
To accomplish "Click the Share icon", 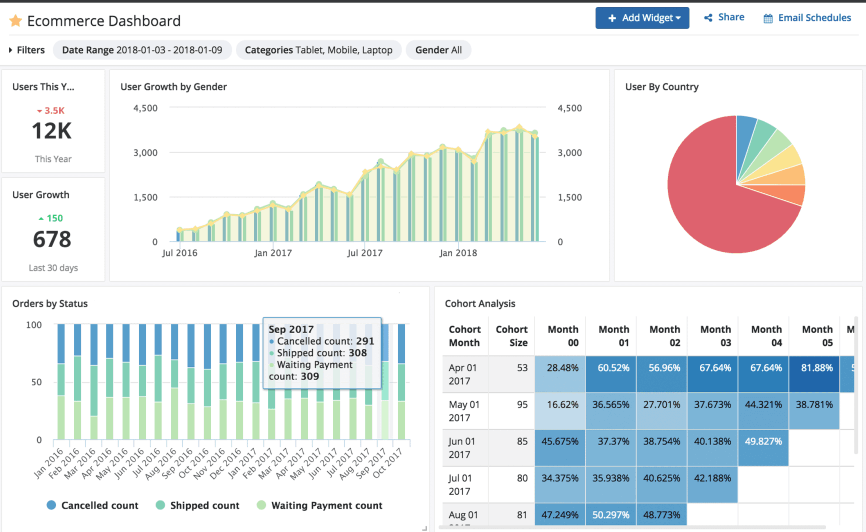I will tap(708, 18).
